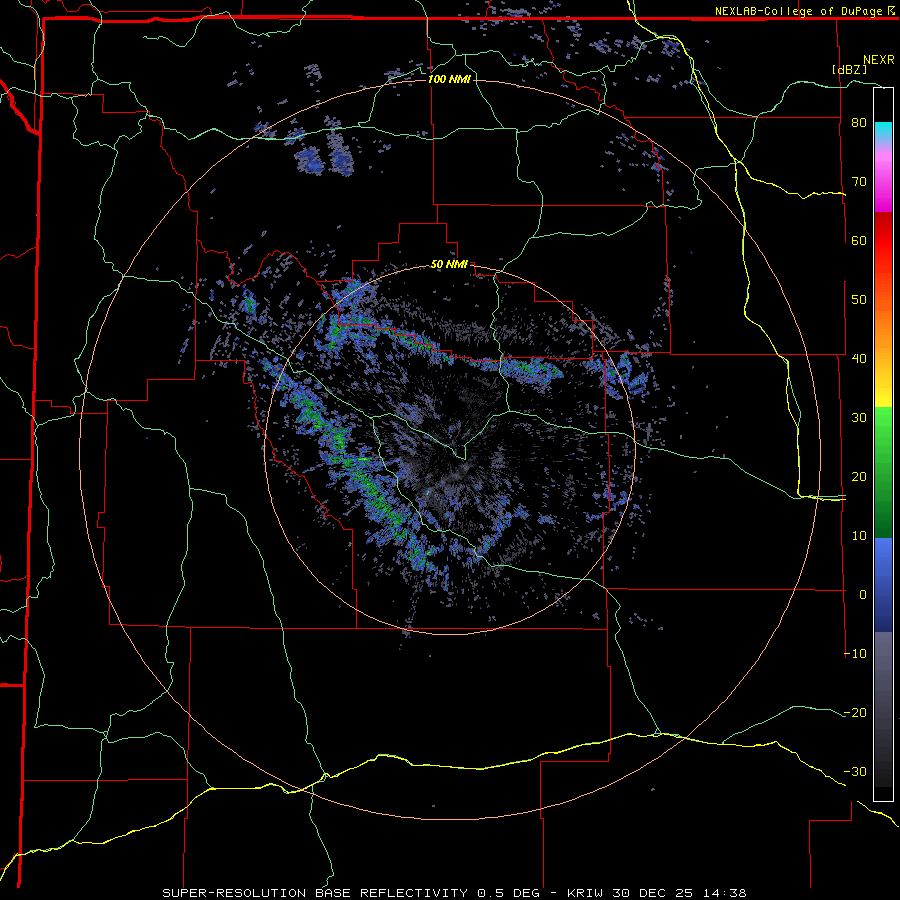Click the cyan segment at the top of the color bar
This screenshot has width=900, height=900.
[x=883, y=131]
